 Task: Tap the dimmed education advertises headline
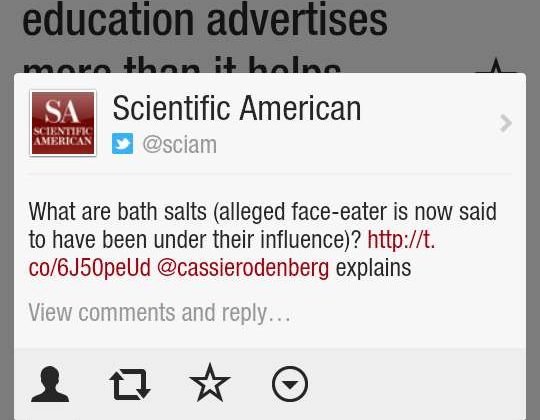(205, 19)
